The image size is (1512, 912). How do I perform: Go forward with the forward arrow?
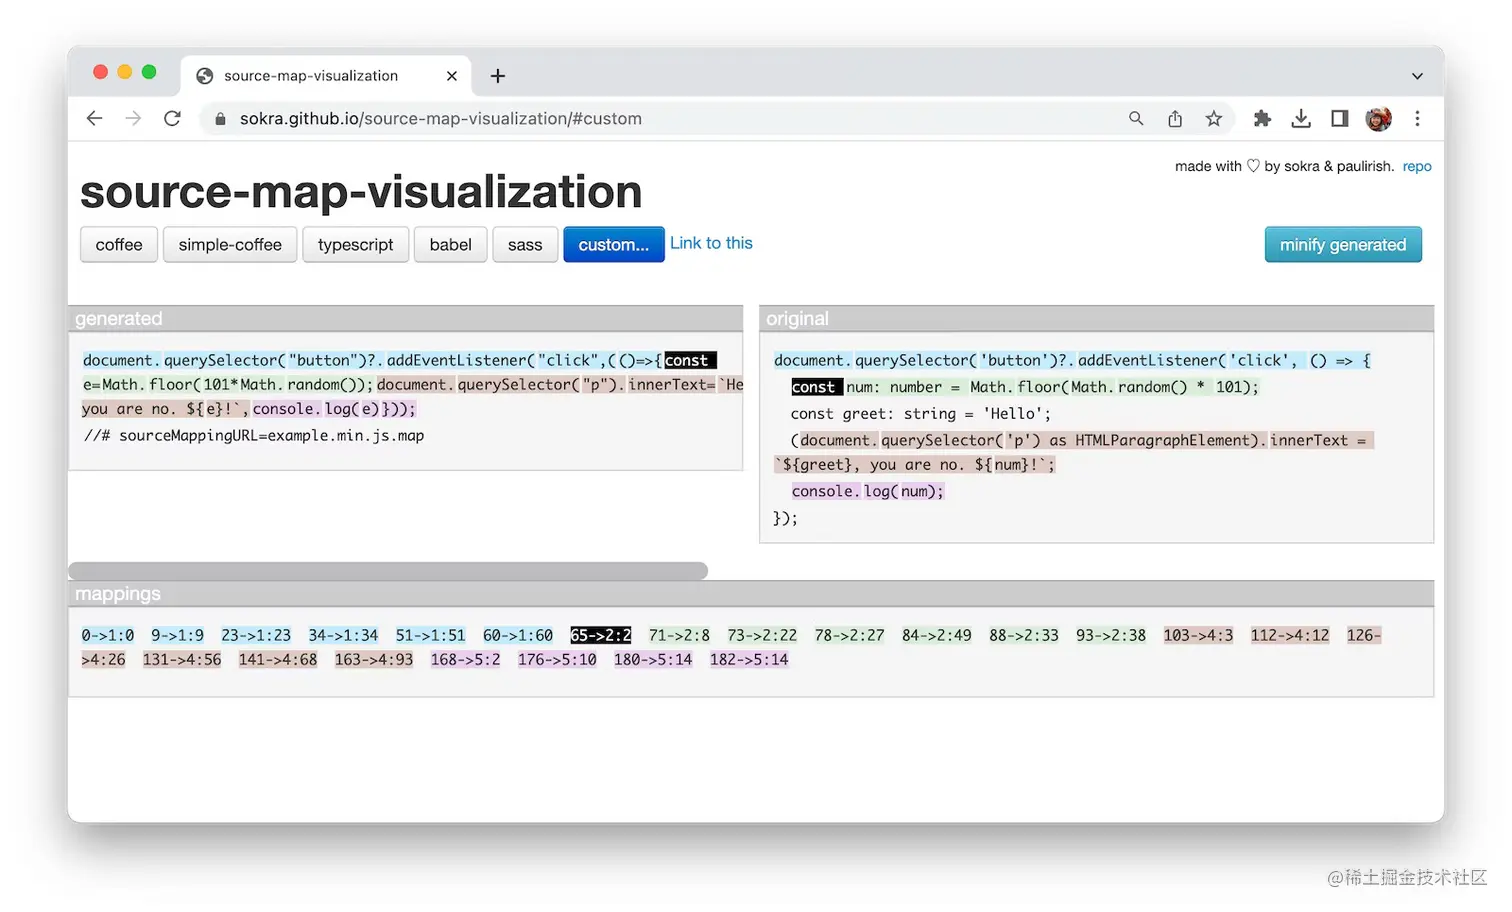coord(133,118)
